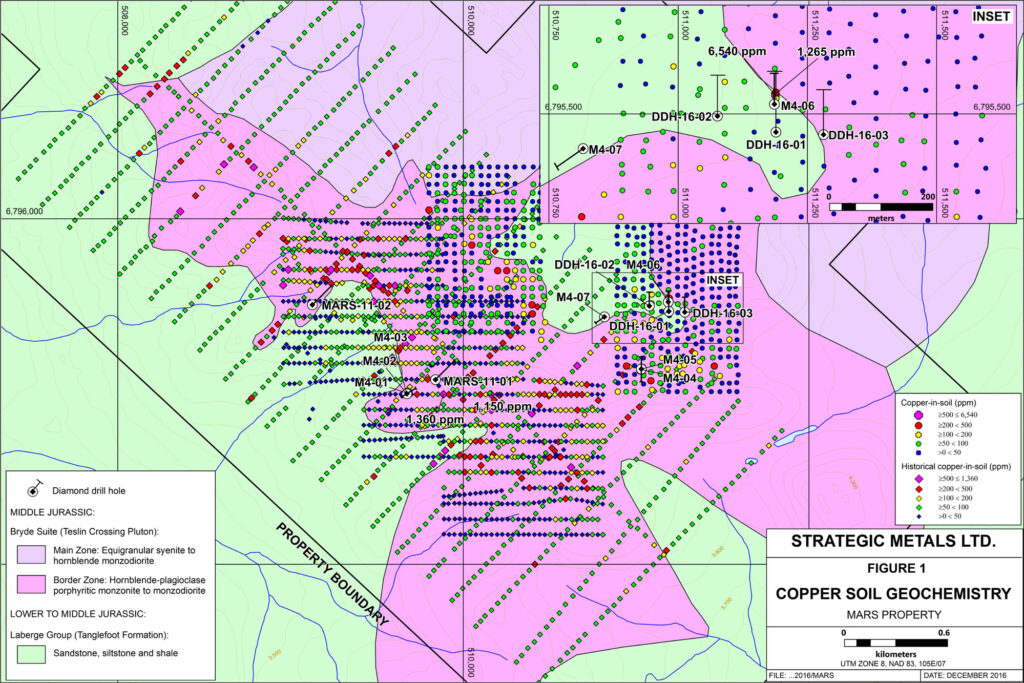This screenshot has height=683, width=1024.
Task: Click the kilometers scale bar in title block
Action: click(895, 643)
